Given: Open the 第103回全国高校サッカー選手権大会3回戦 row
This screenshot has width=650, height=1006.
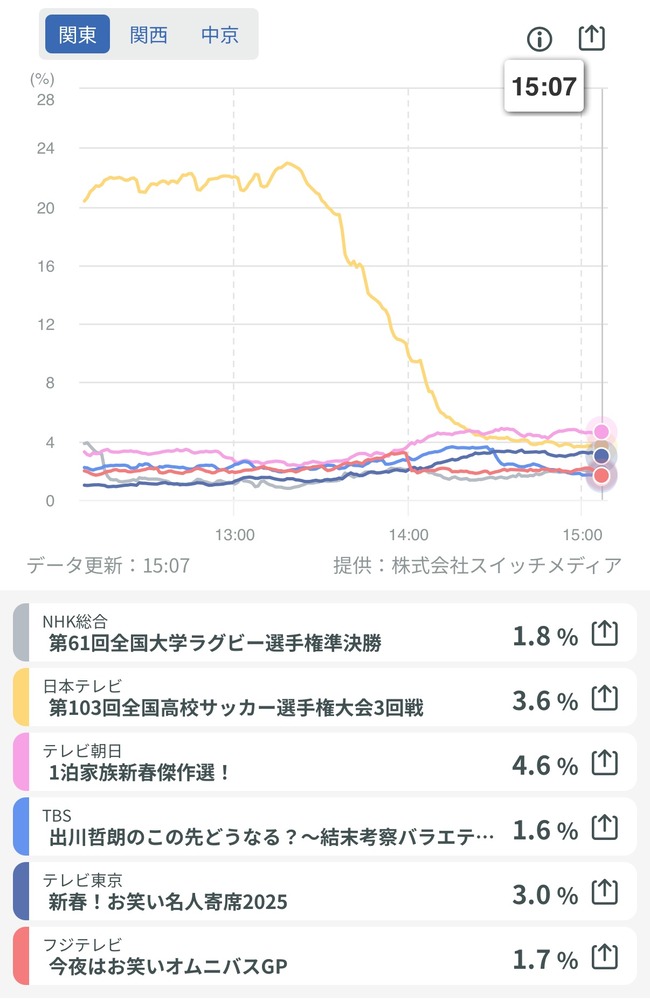Looking at the screenshot, I should coord(325,697).
